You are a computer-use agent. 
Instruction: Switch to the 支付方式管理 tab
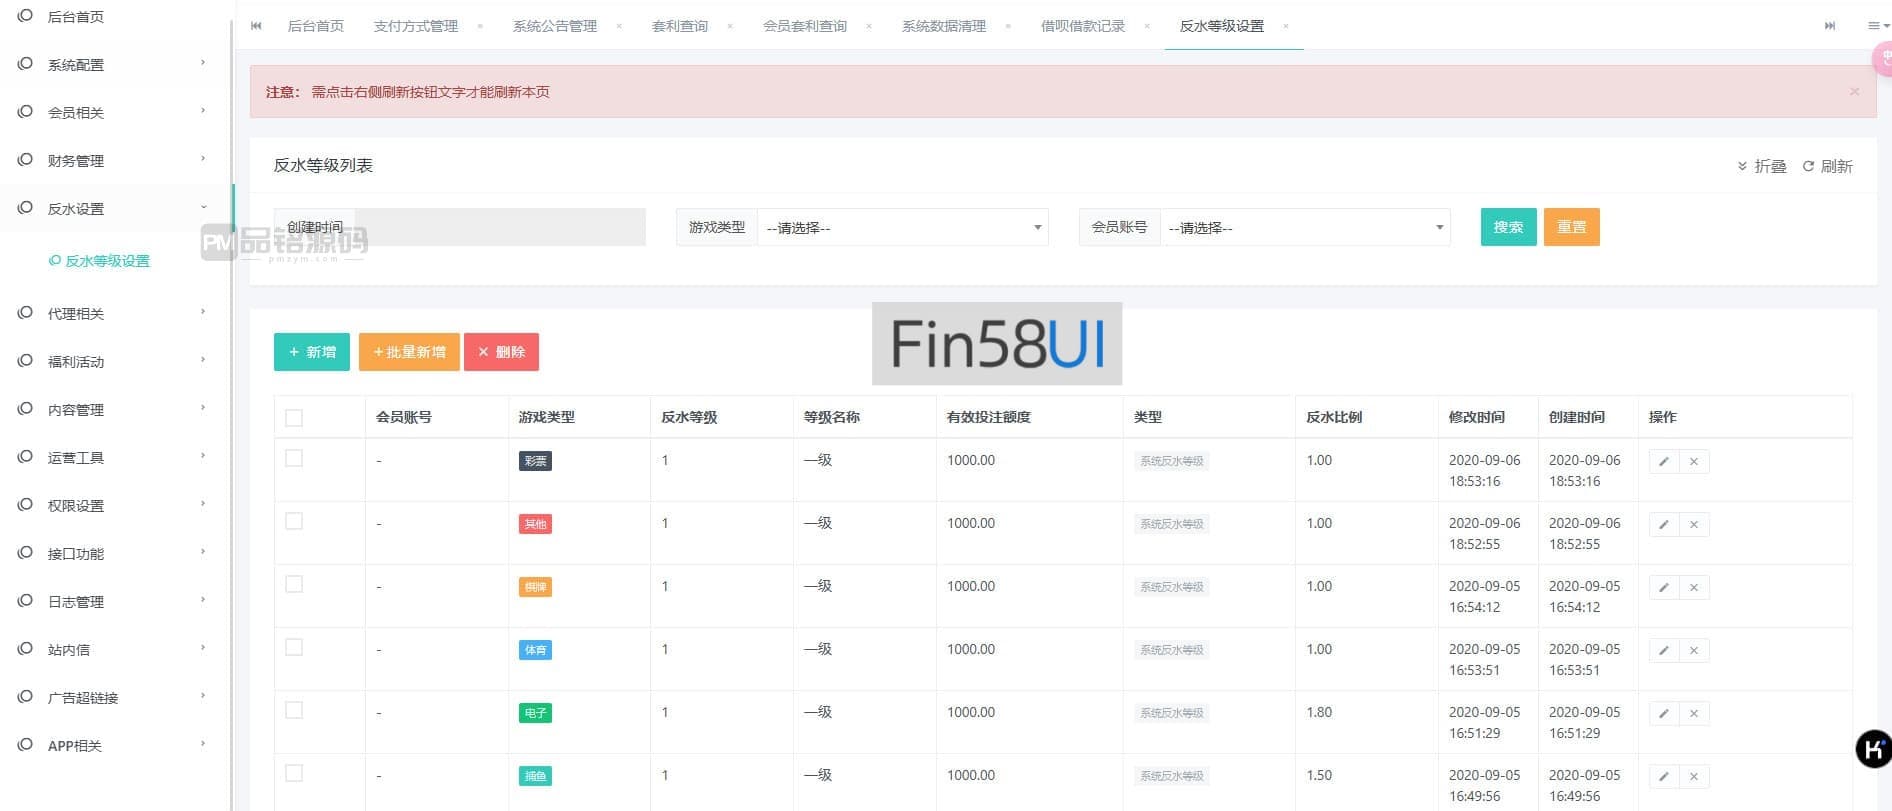[416, 26]
